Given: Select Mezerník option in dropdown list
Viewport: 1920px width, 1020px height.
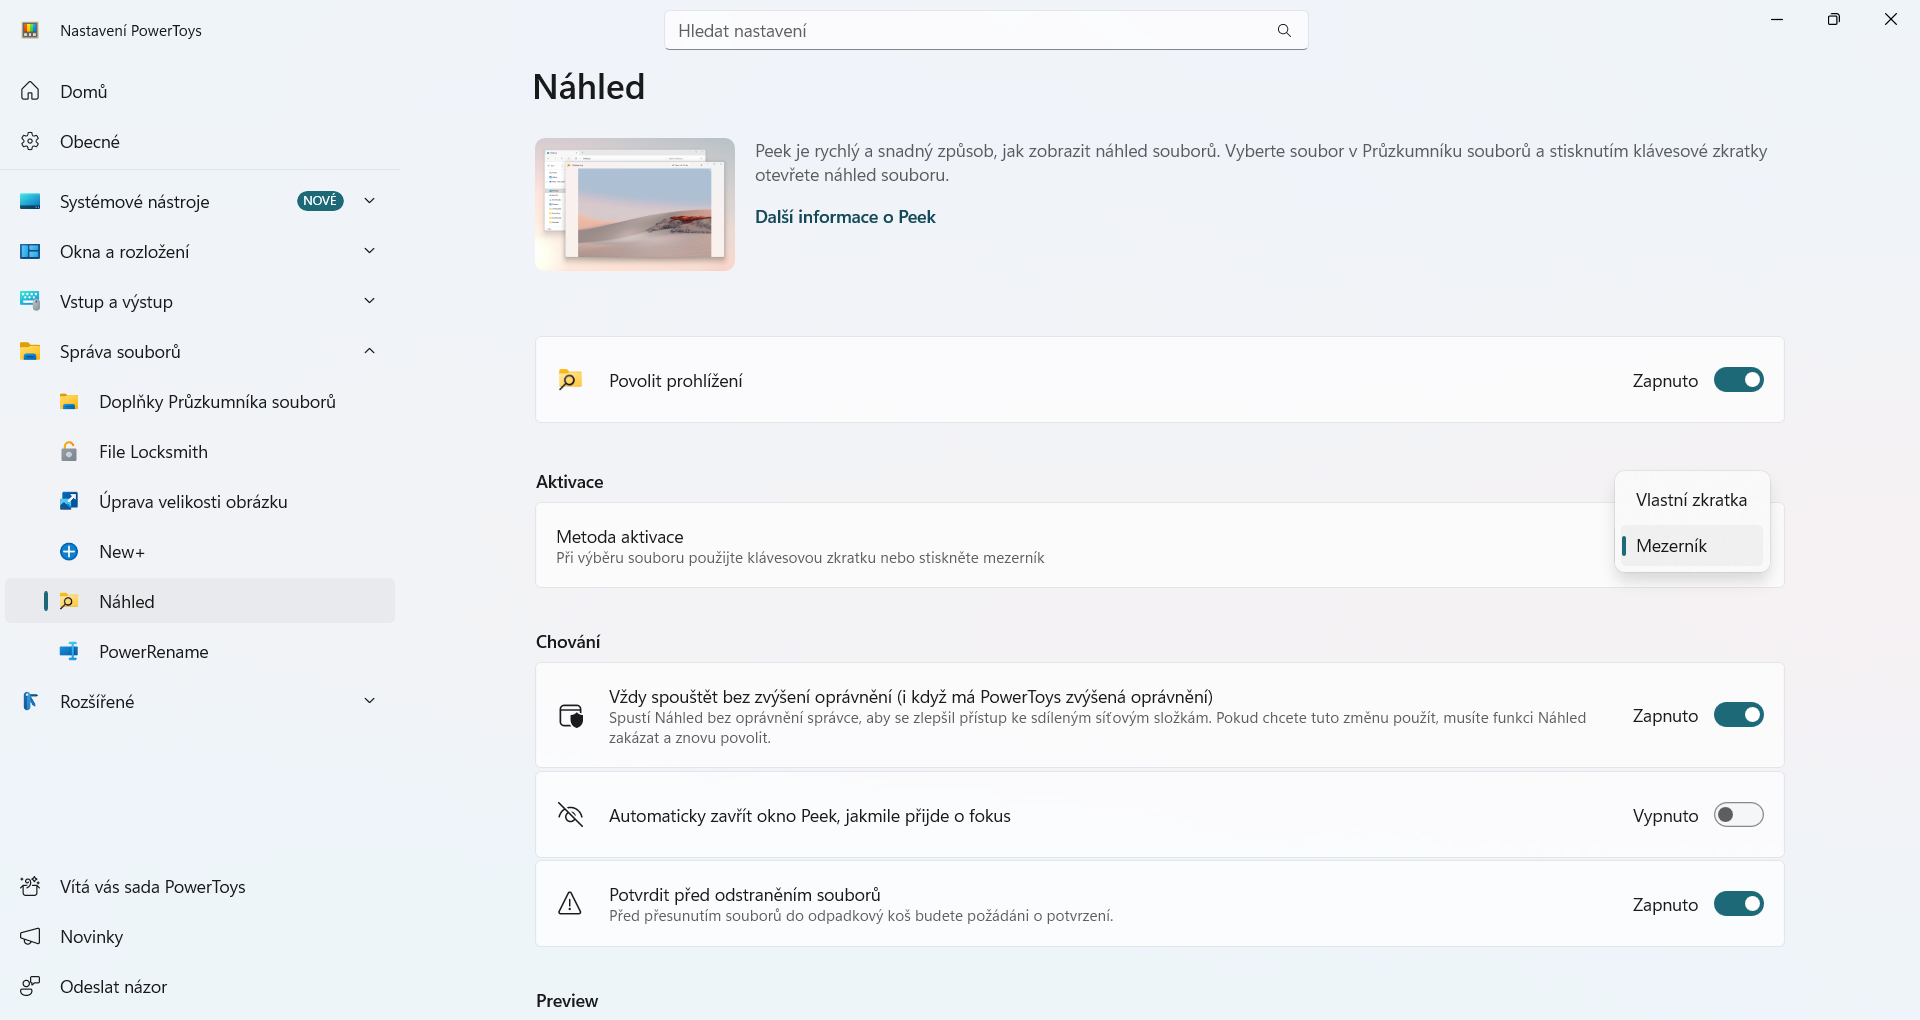Looking at the screenshot, I should click(1691, 546).
